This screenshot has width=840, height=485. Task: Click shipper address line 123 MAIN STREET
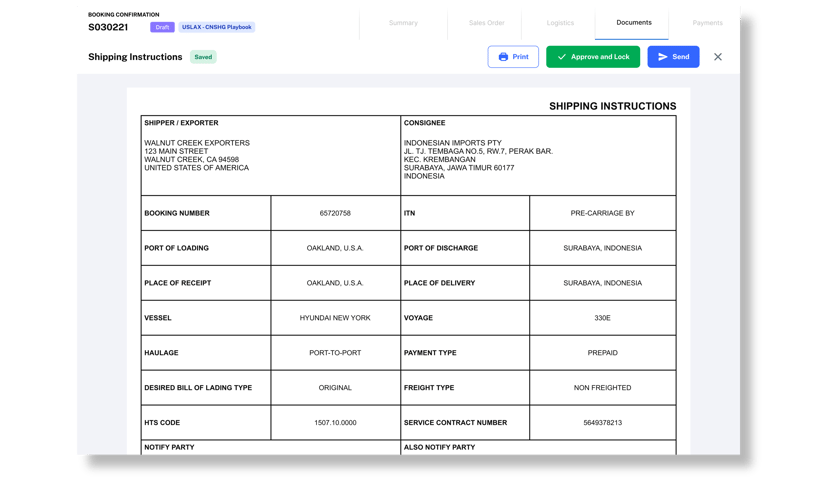coord(176,152)
